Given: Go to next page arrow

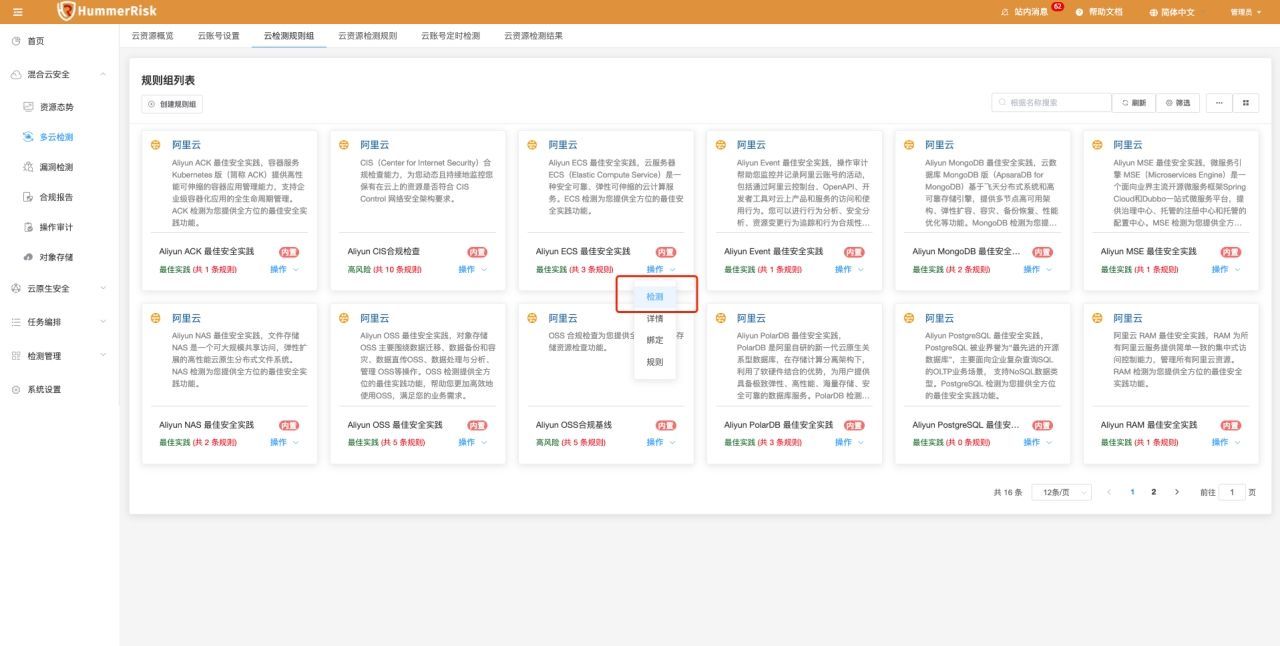Looking at the screenshot, I should click(1177, 492).
